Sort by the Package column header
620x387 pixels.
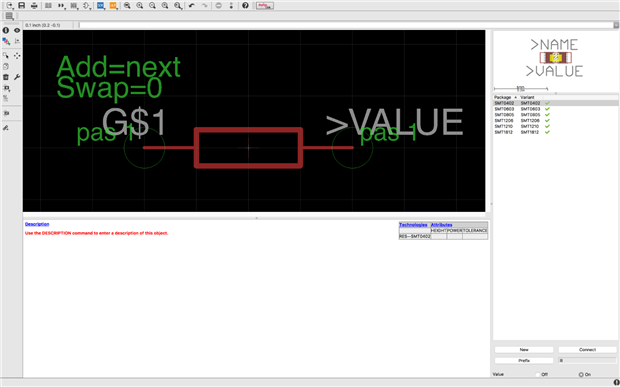tap(506, 97)
